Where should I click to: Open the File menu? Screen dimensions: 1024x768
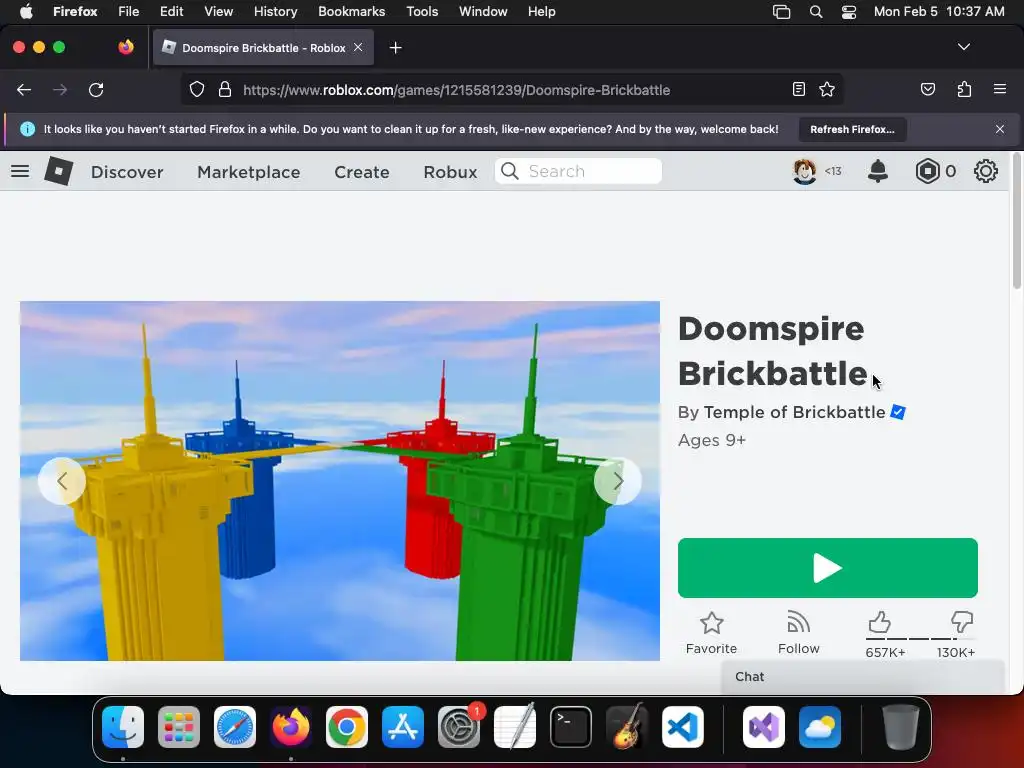128,12
